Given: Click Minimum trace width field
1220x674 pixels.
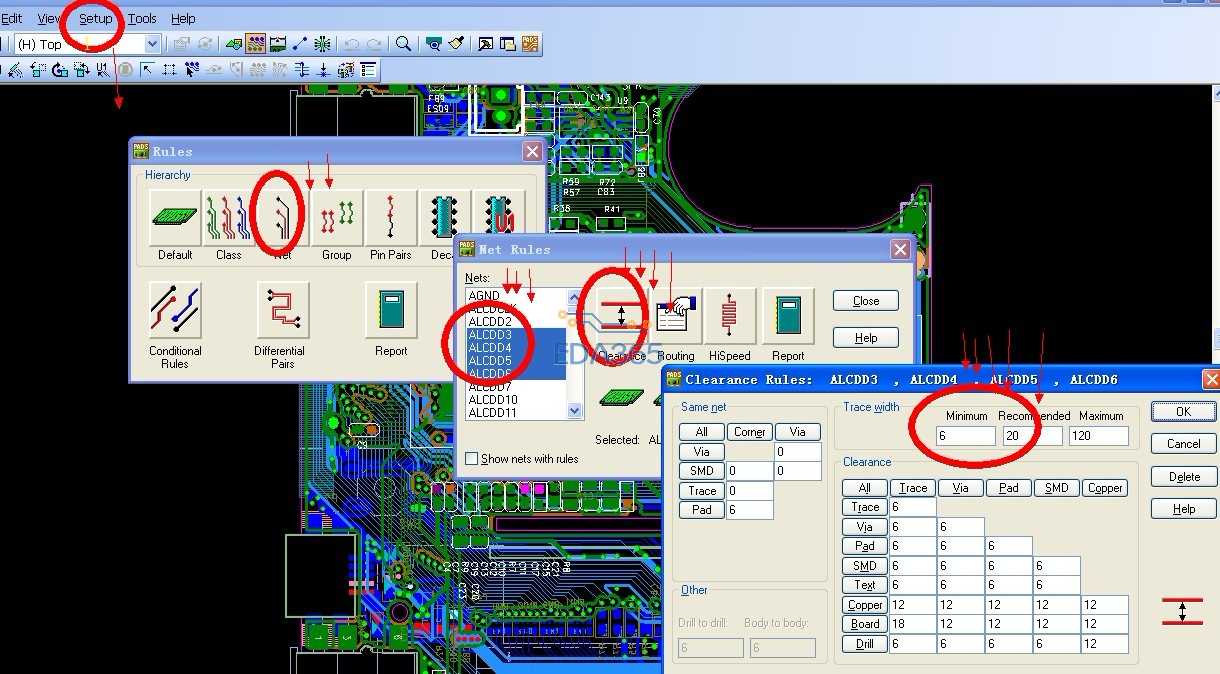Looking at the screenshot, I should click(x=966, y=436).
